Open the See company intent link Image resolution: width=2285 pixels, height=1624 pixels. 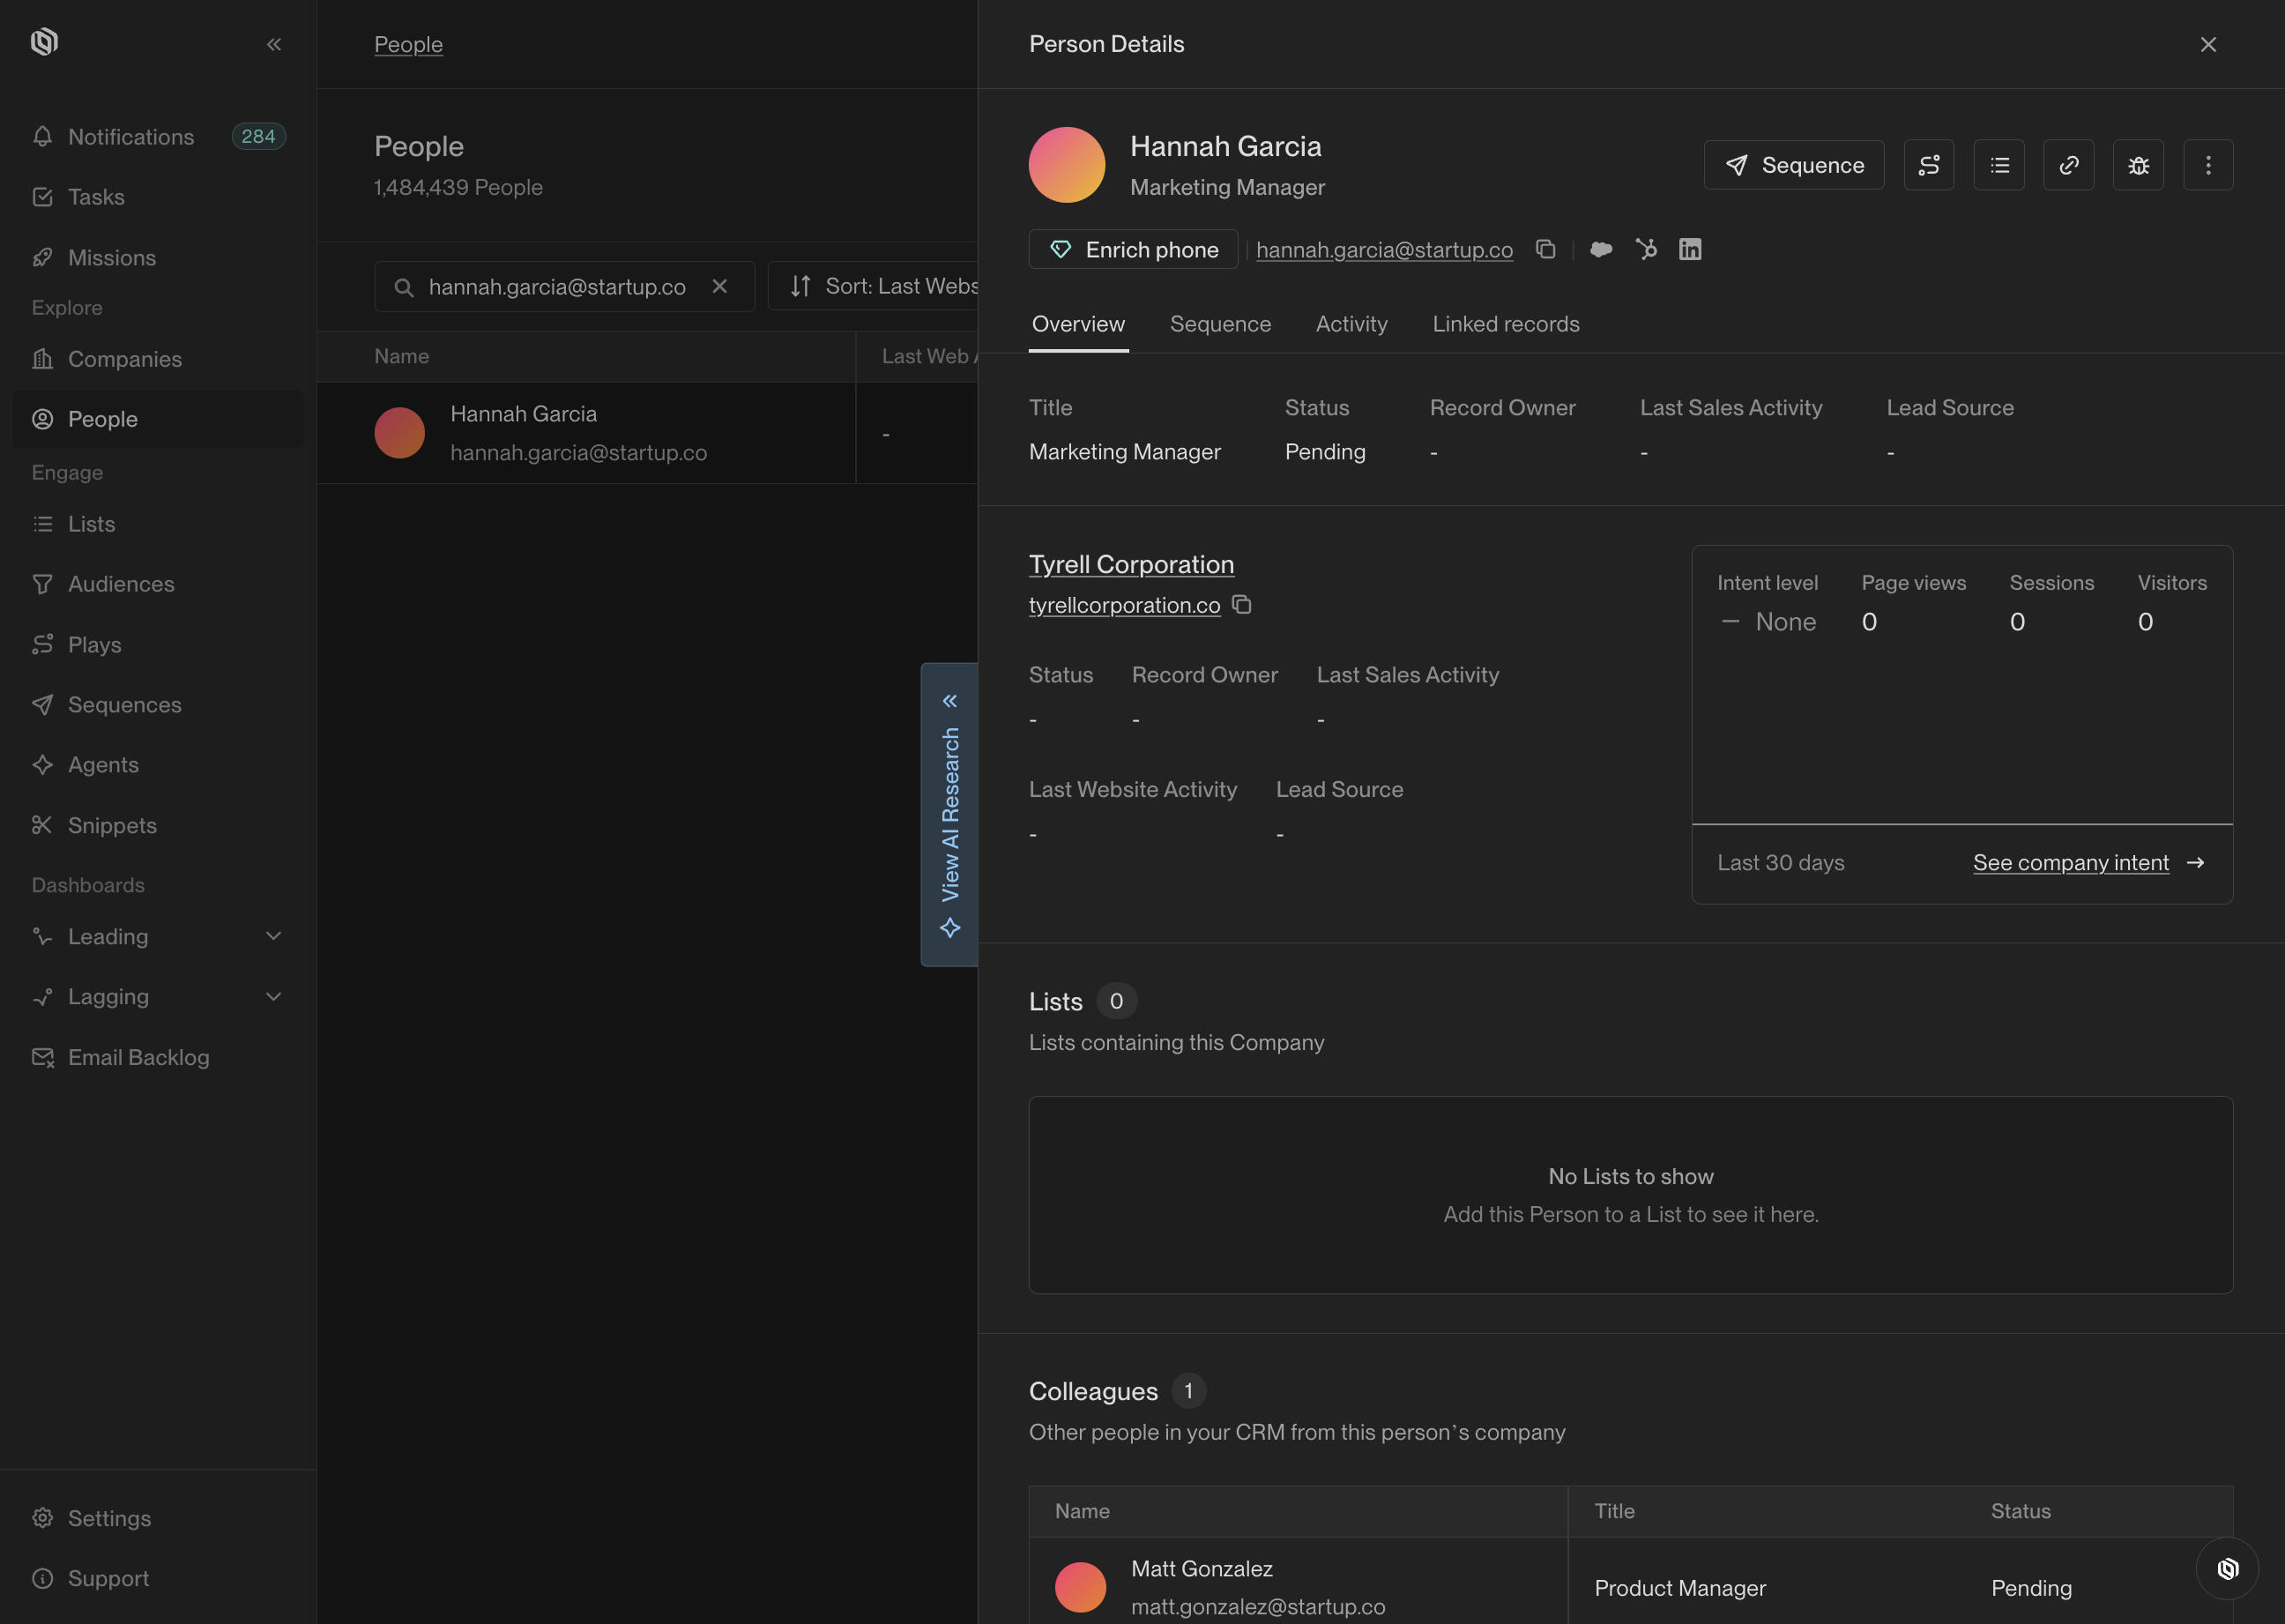pos(2071,862)
